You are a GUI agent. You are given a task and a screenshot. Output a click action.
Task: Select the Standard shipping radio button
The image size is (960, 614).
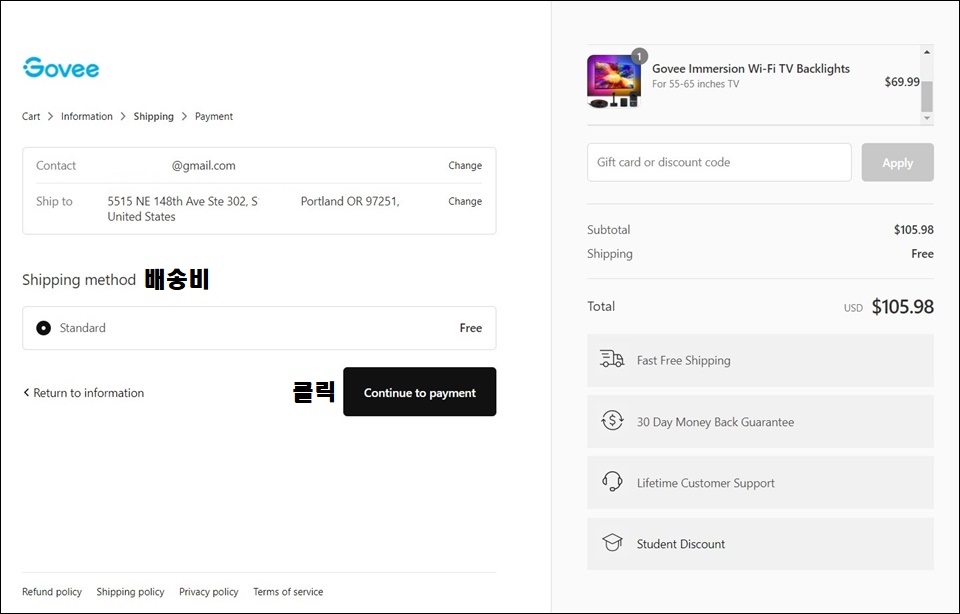tap(43, 328)
